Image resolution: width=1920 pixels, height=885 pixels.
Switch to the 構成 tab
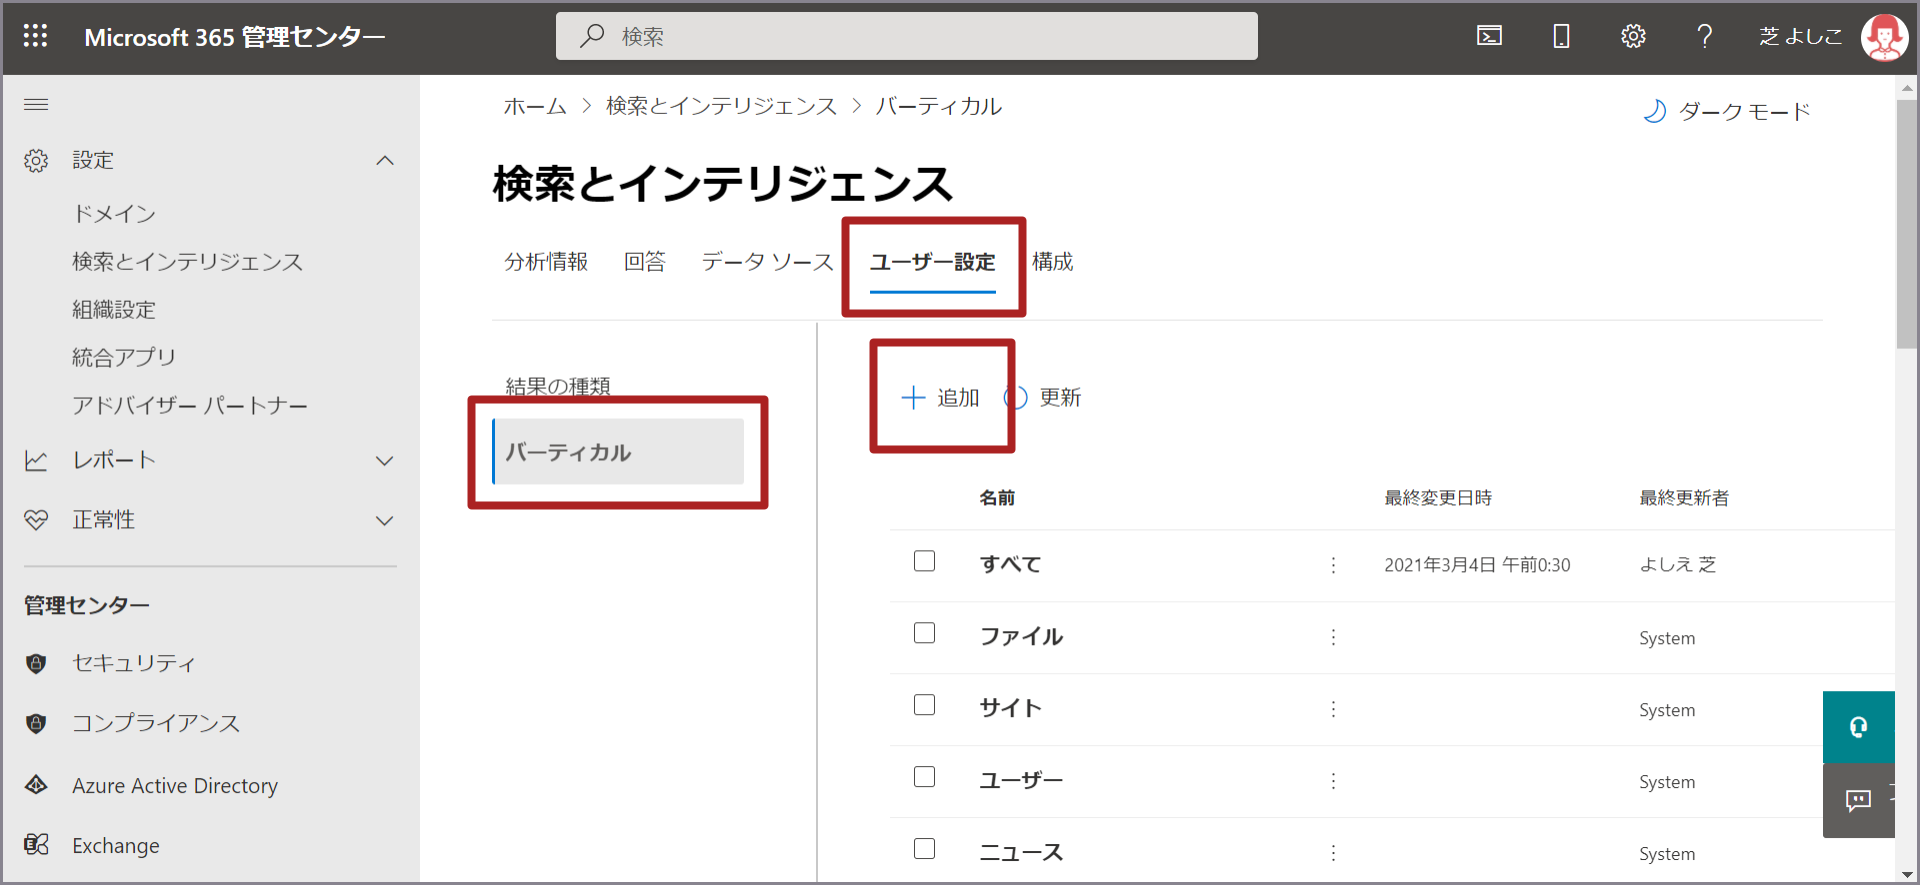coord(1053,262)
